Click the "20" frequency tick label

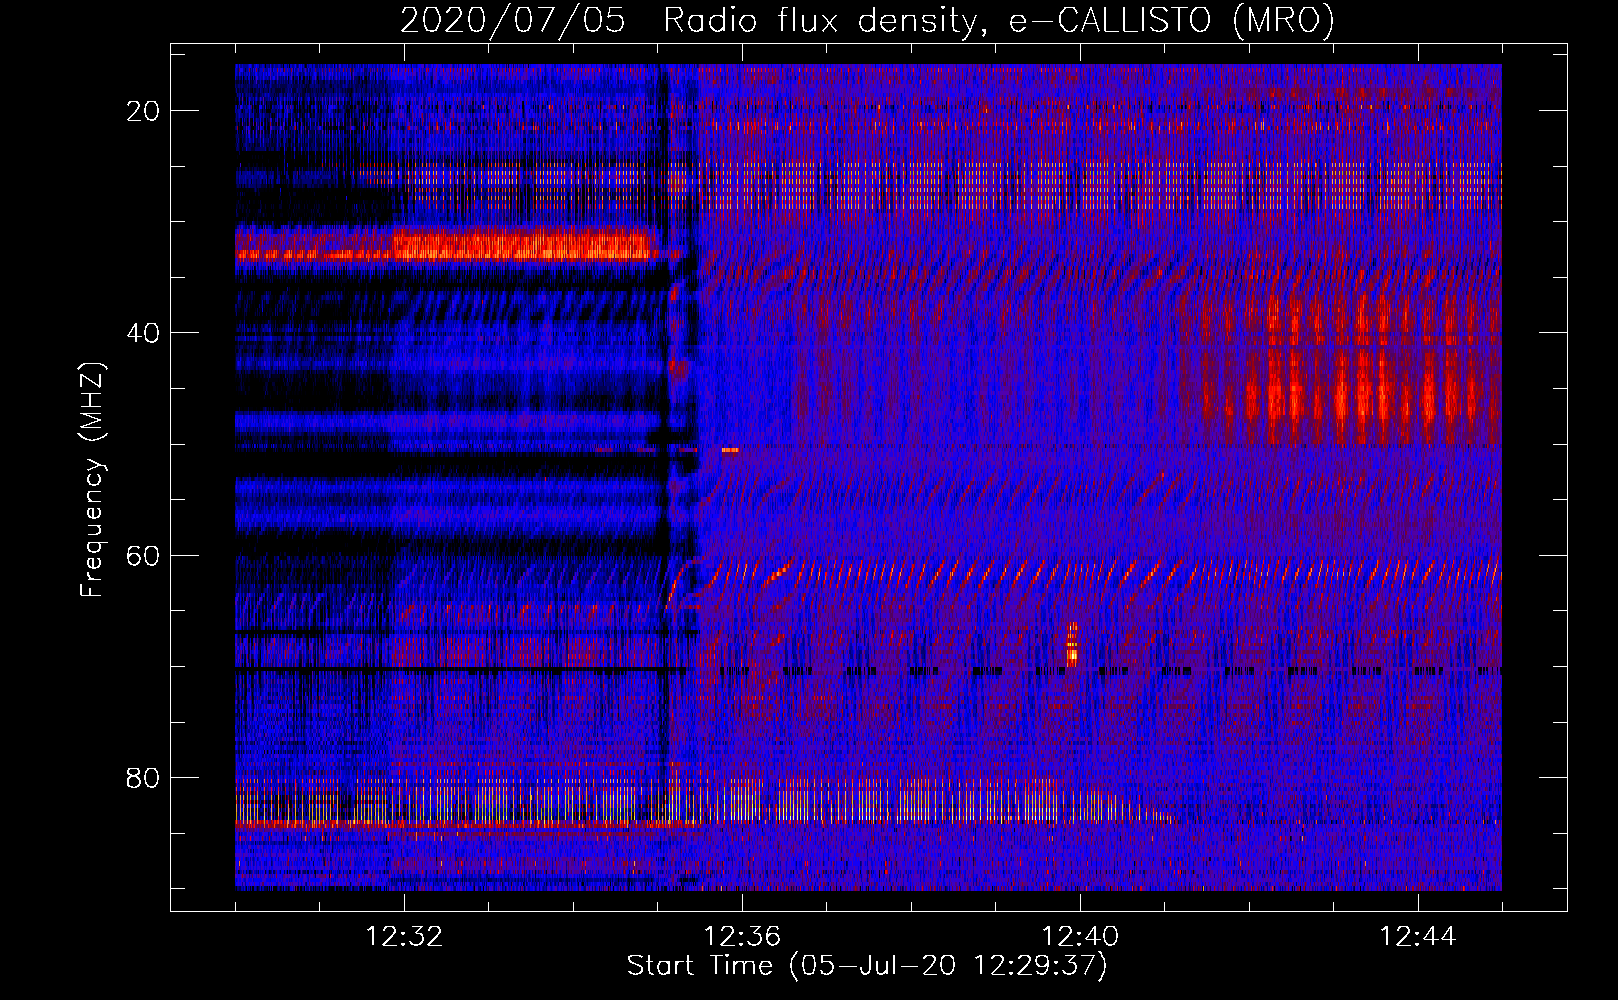(x=143, y=111)
